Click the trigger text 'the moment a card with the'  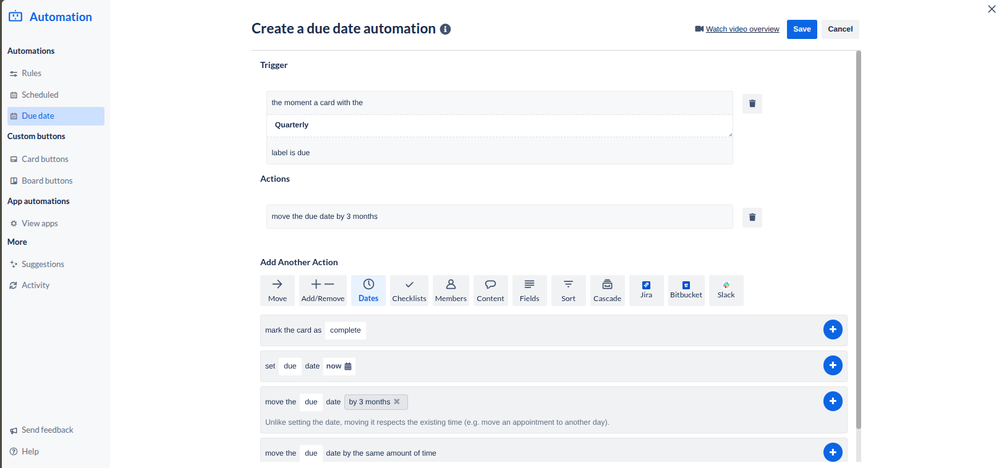tap(317, 103)
